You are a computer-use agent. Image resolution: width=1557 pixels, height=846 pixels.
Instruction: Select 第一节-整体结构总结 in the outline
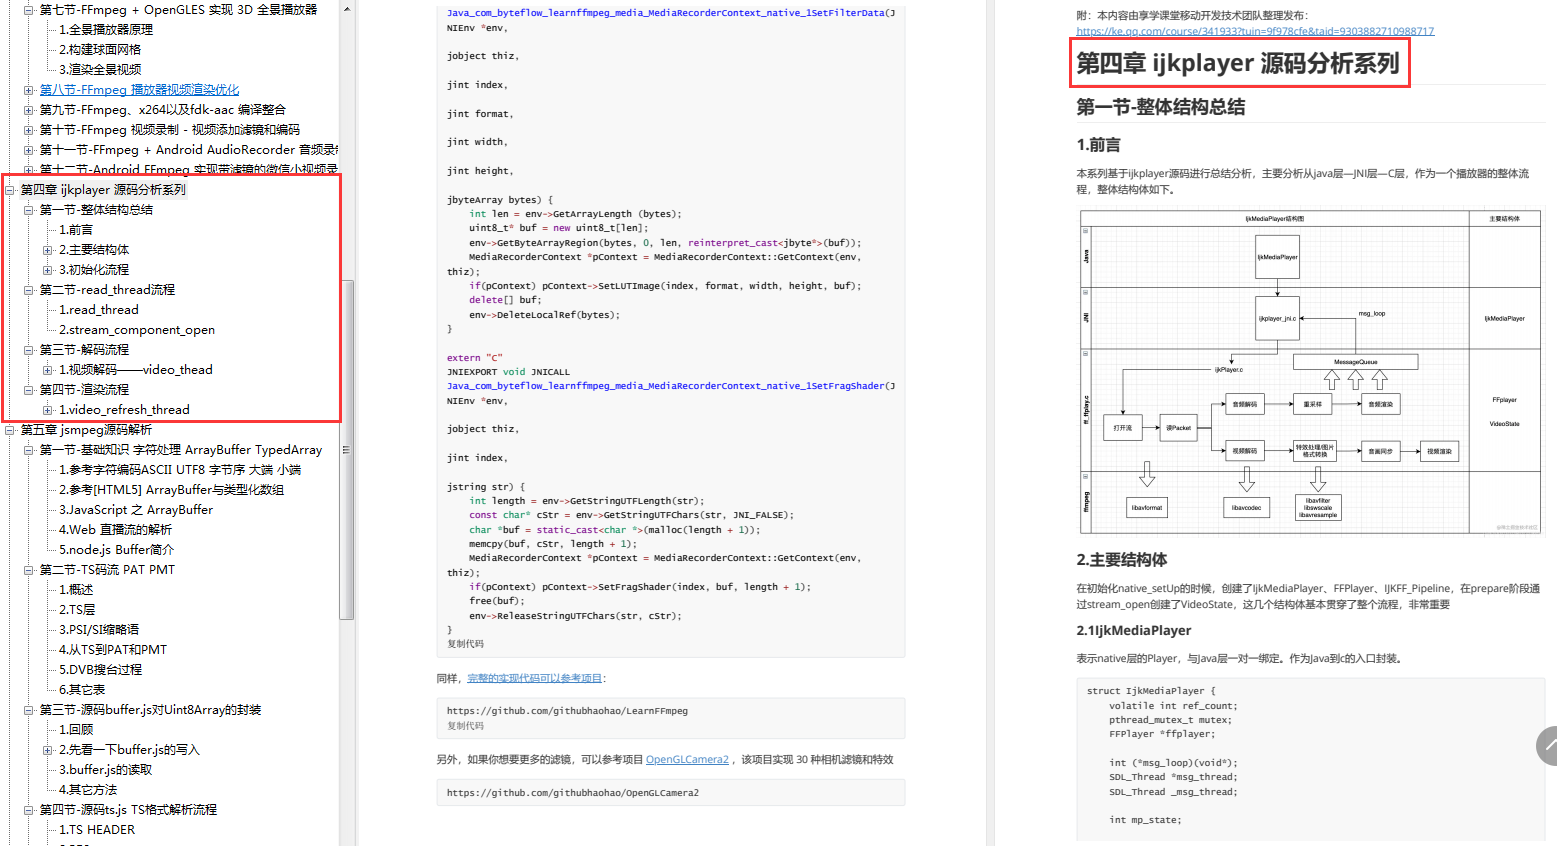click(96, 210)
